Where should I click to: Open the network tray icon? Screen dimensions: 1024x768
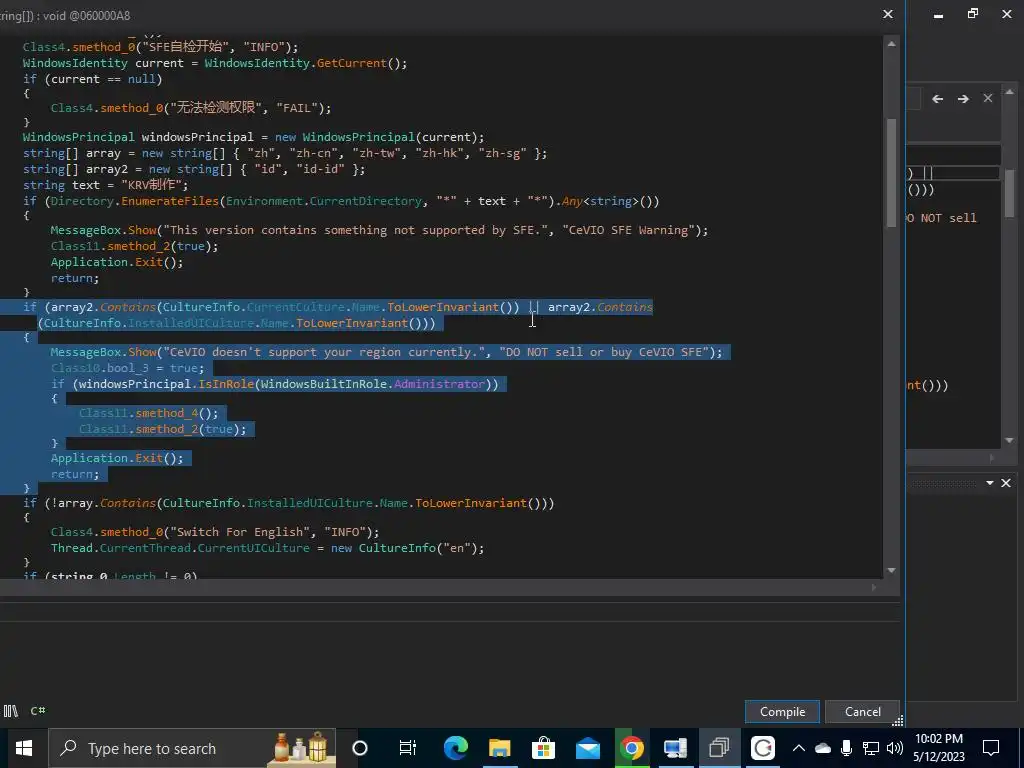point(871,748)
